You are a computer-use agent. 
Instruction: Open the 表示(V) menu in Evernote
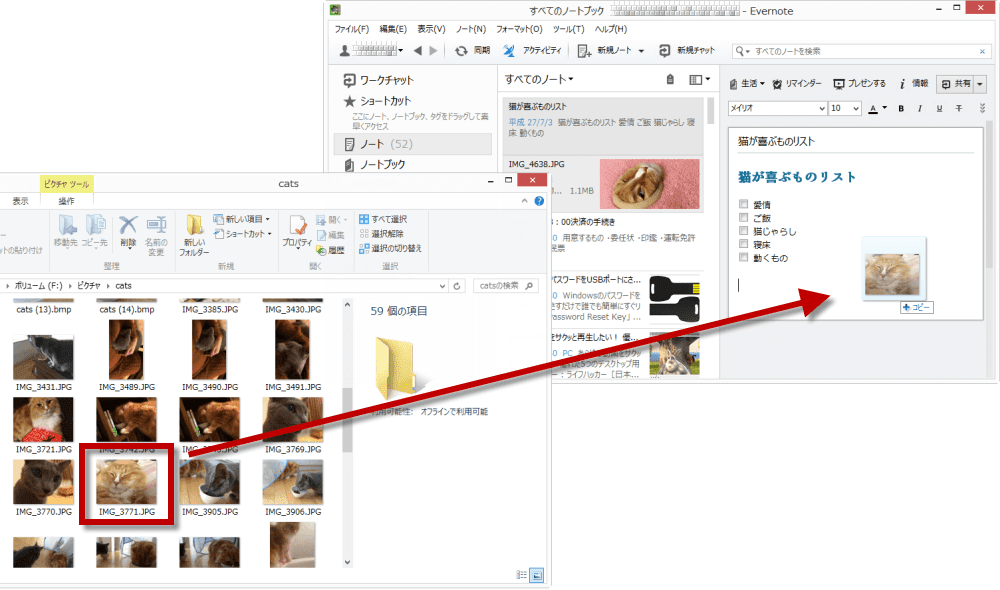coord(431,29)
